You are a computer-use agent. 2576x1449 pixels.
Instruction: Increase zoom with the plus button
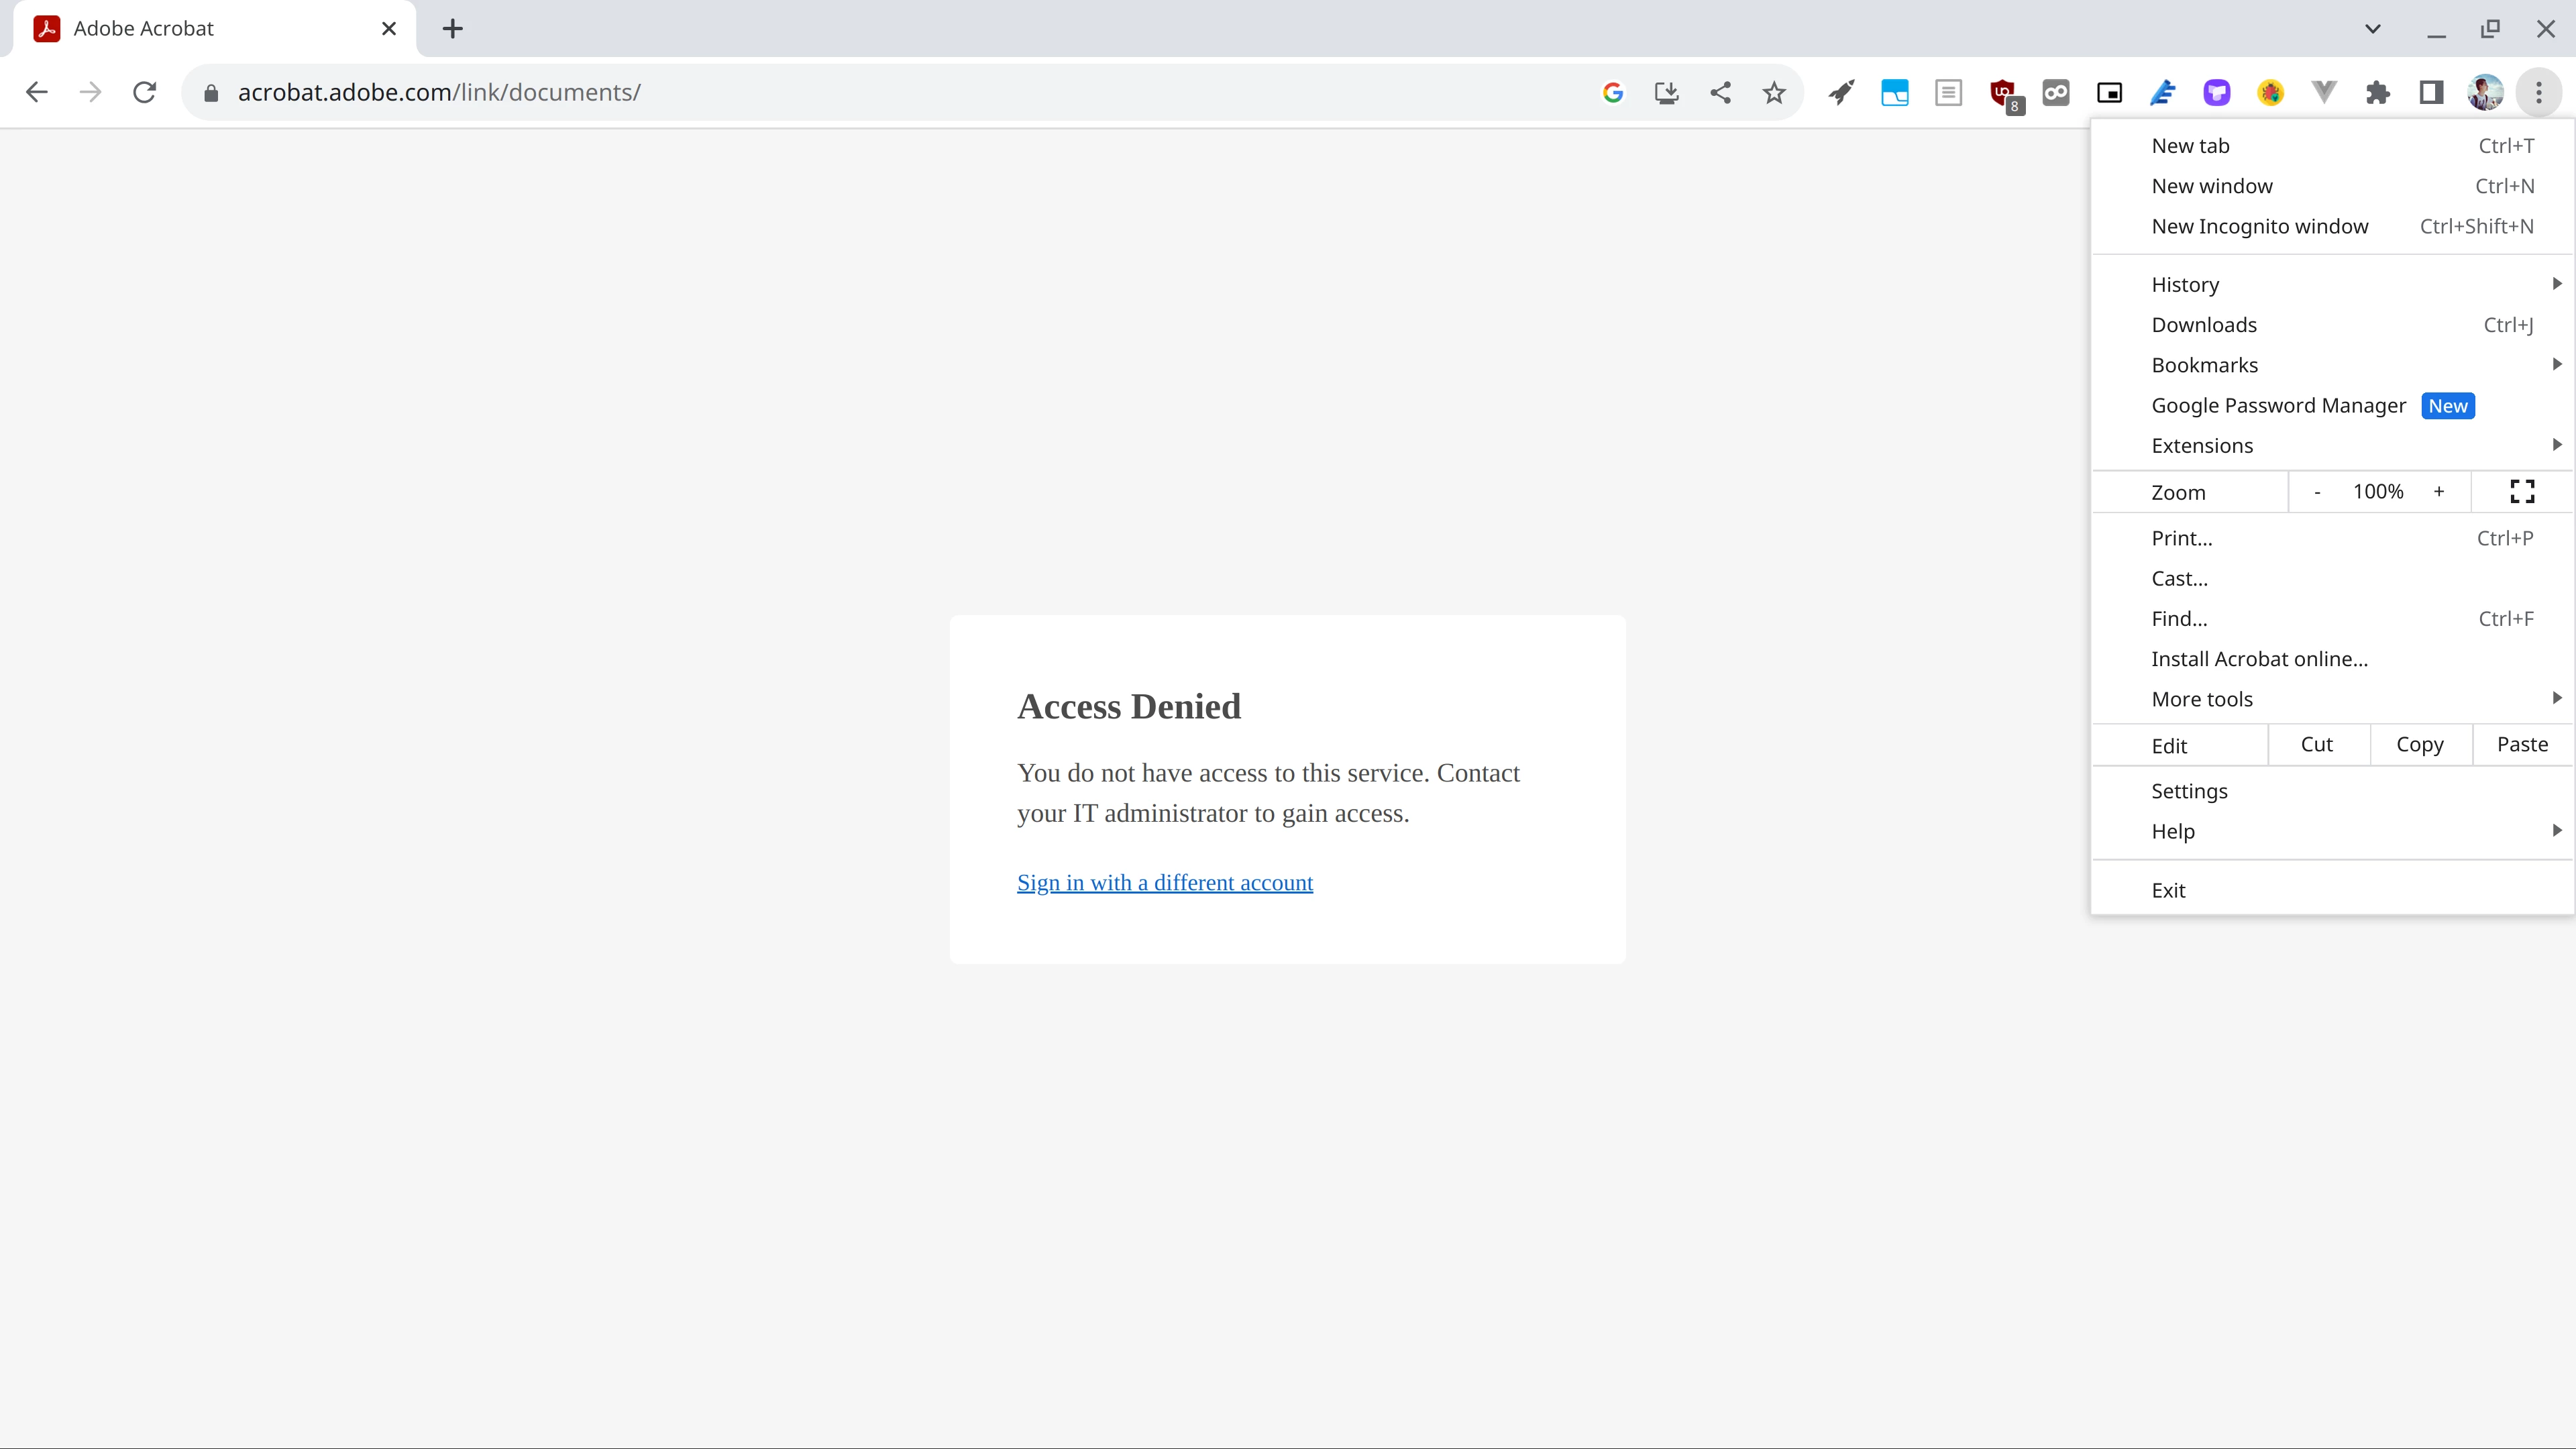[x=2438, y=491]
